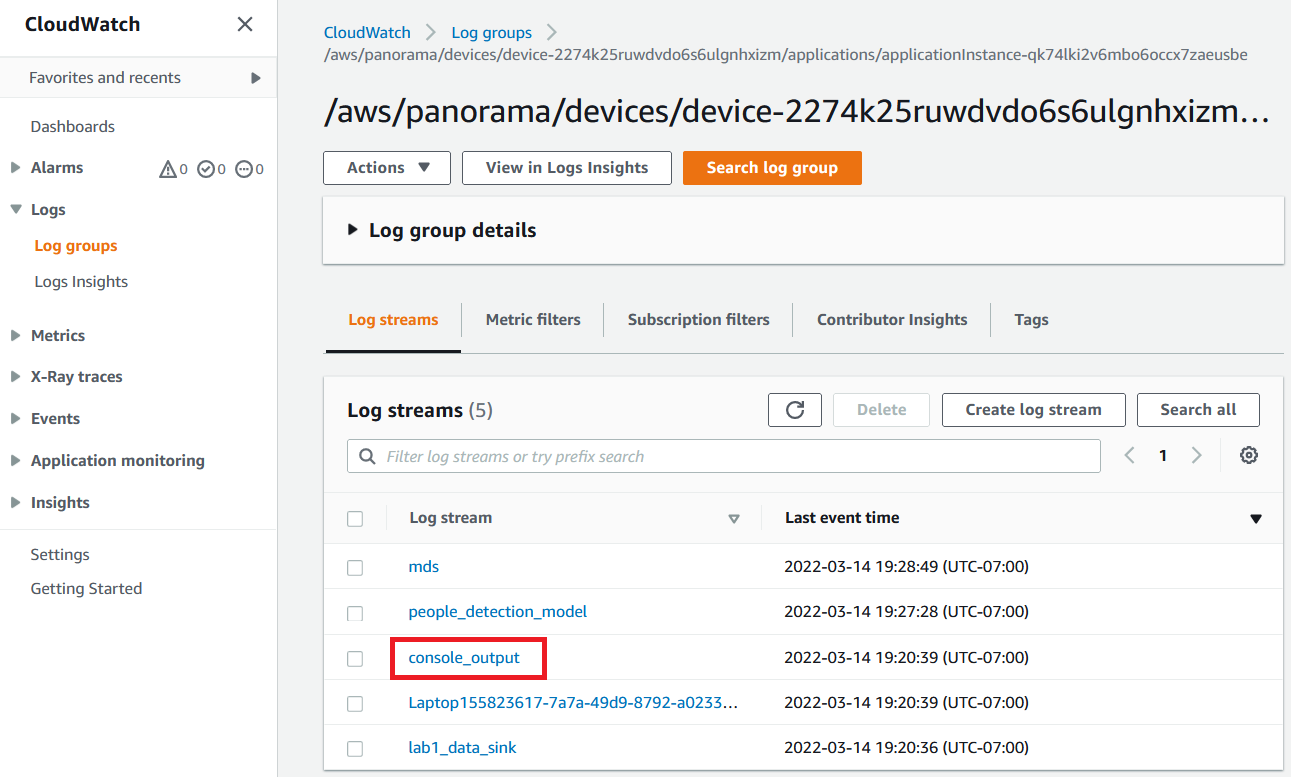This screenshot has width=1291, height=777.
Task: Click the Log stream column header
Action: pos(450,518)
